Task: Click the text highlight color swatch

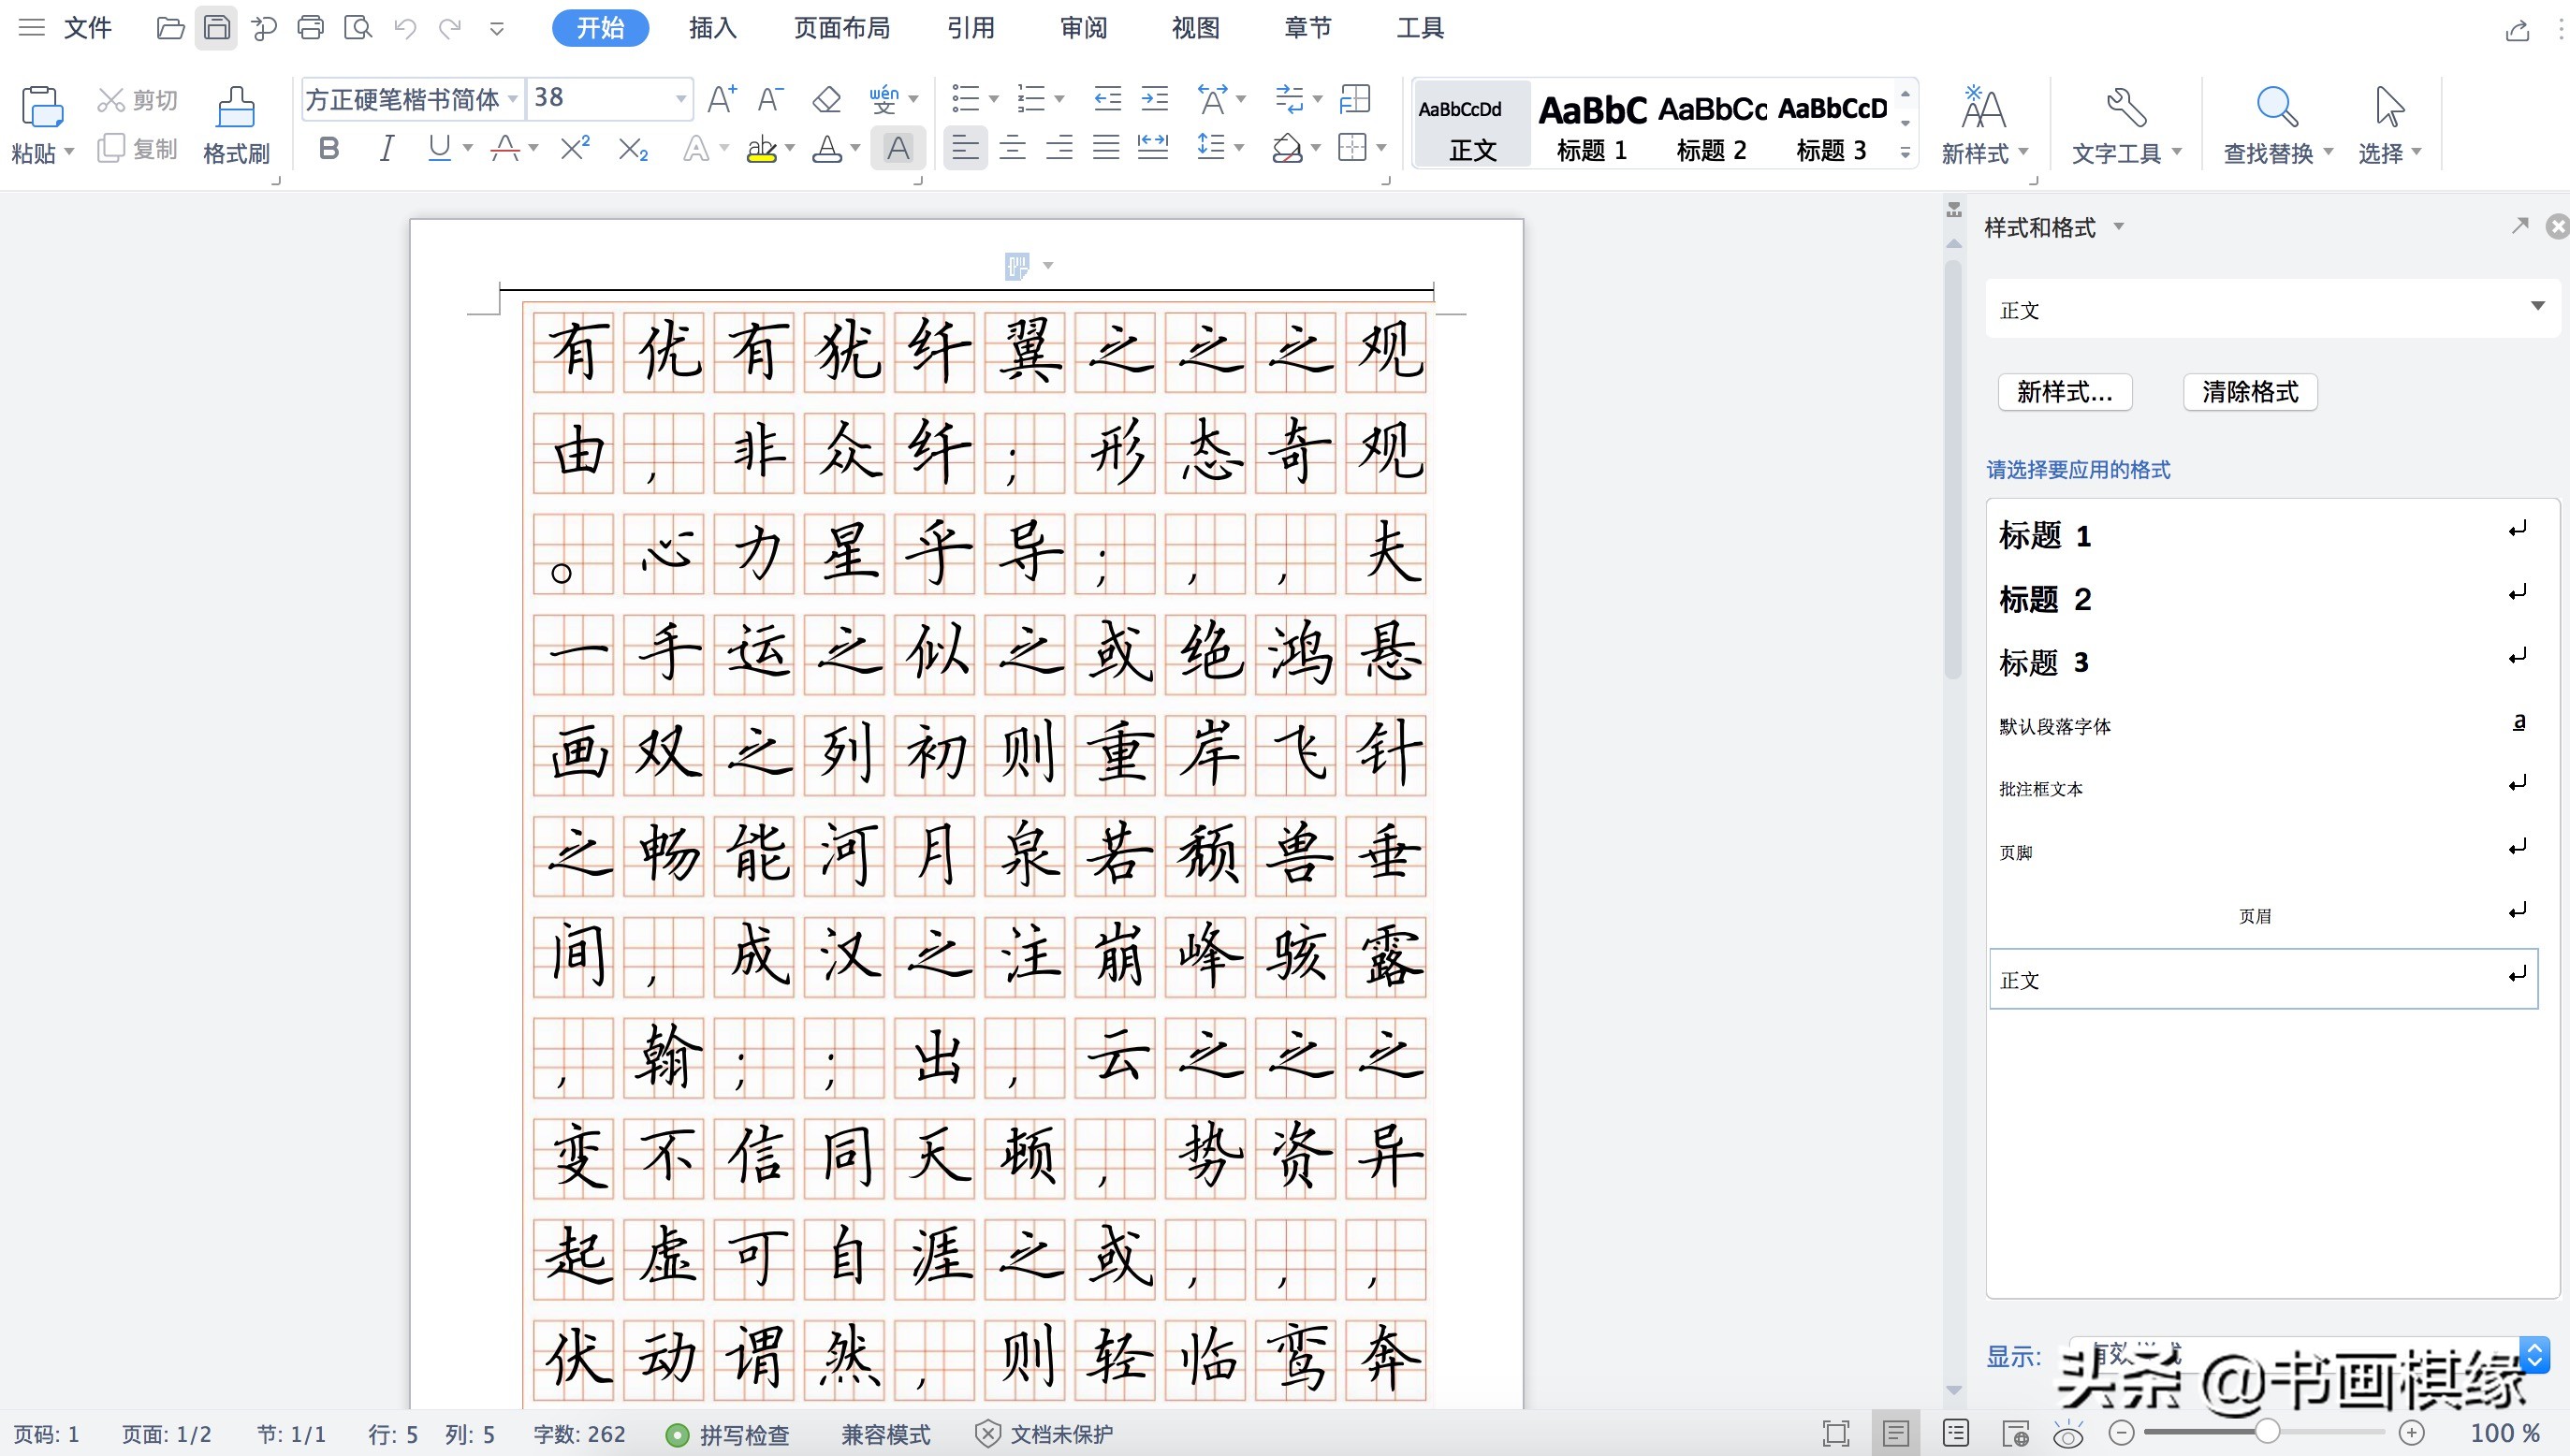Action: pyautogui.click(x=762, y=149)
